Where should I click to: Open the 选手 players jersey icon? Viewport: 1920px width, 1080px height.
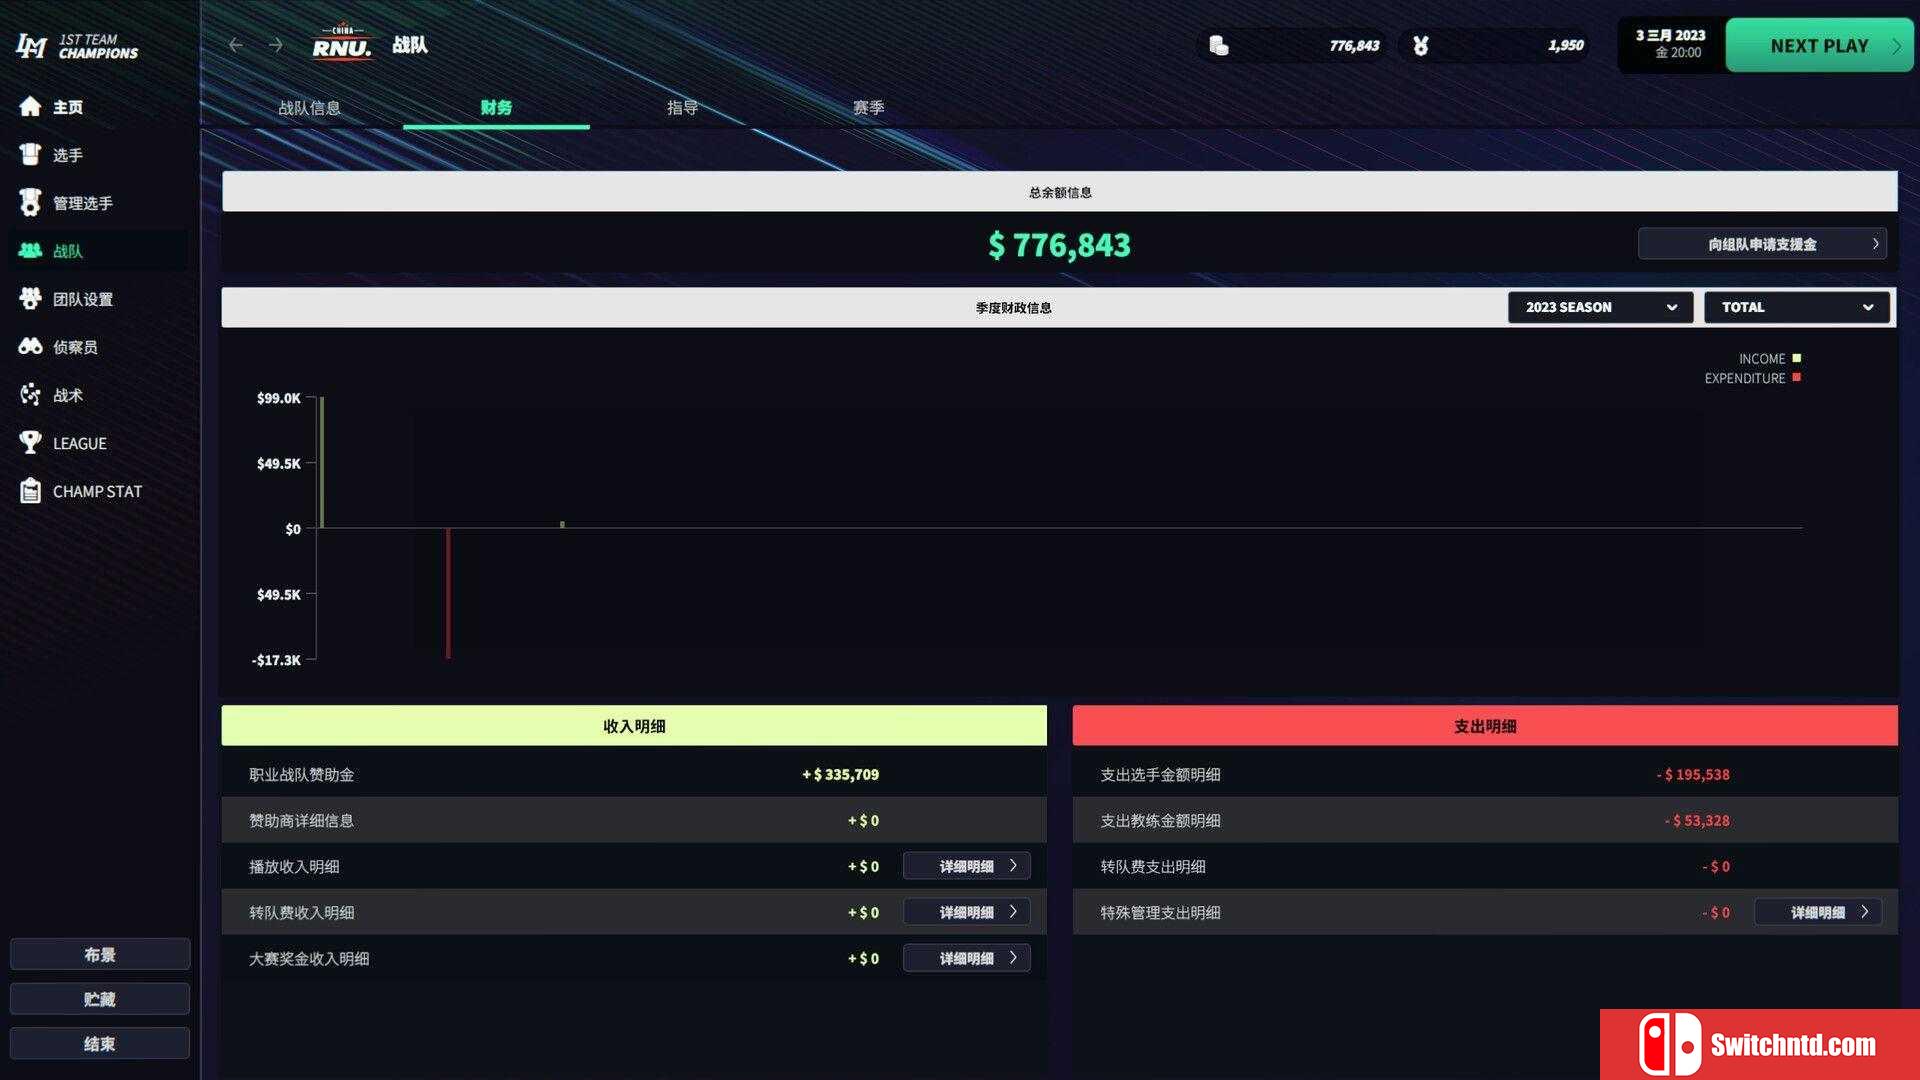[x=30, y=155]
